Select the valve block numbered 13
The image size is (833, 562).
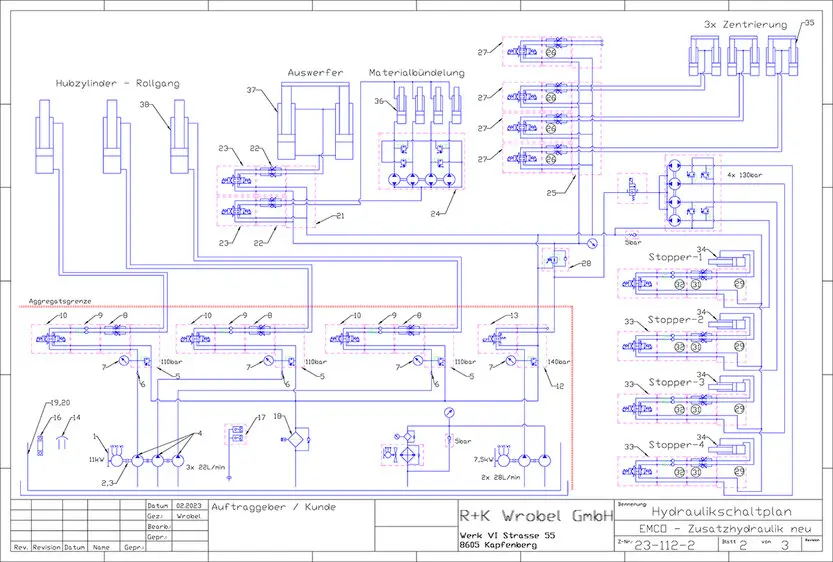[505, 338]
